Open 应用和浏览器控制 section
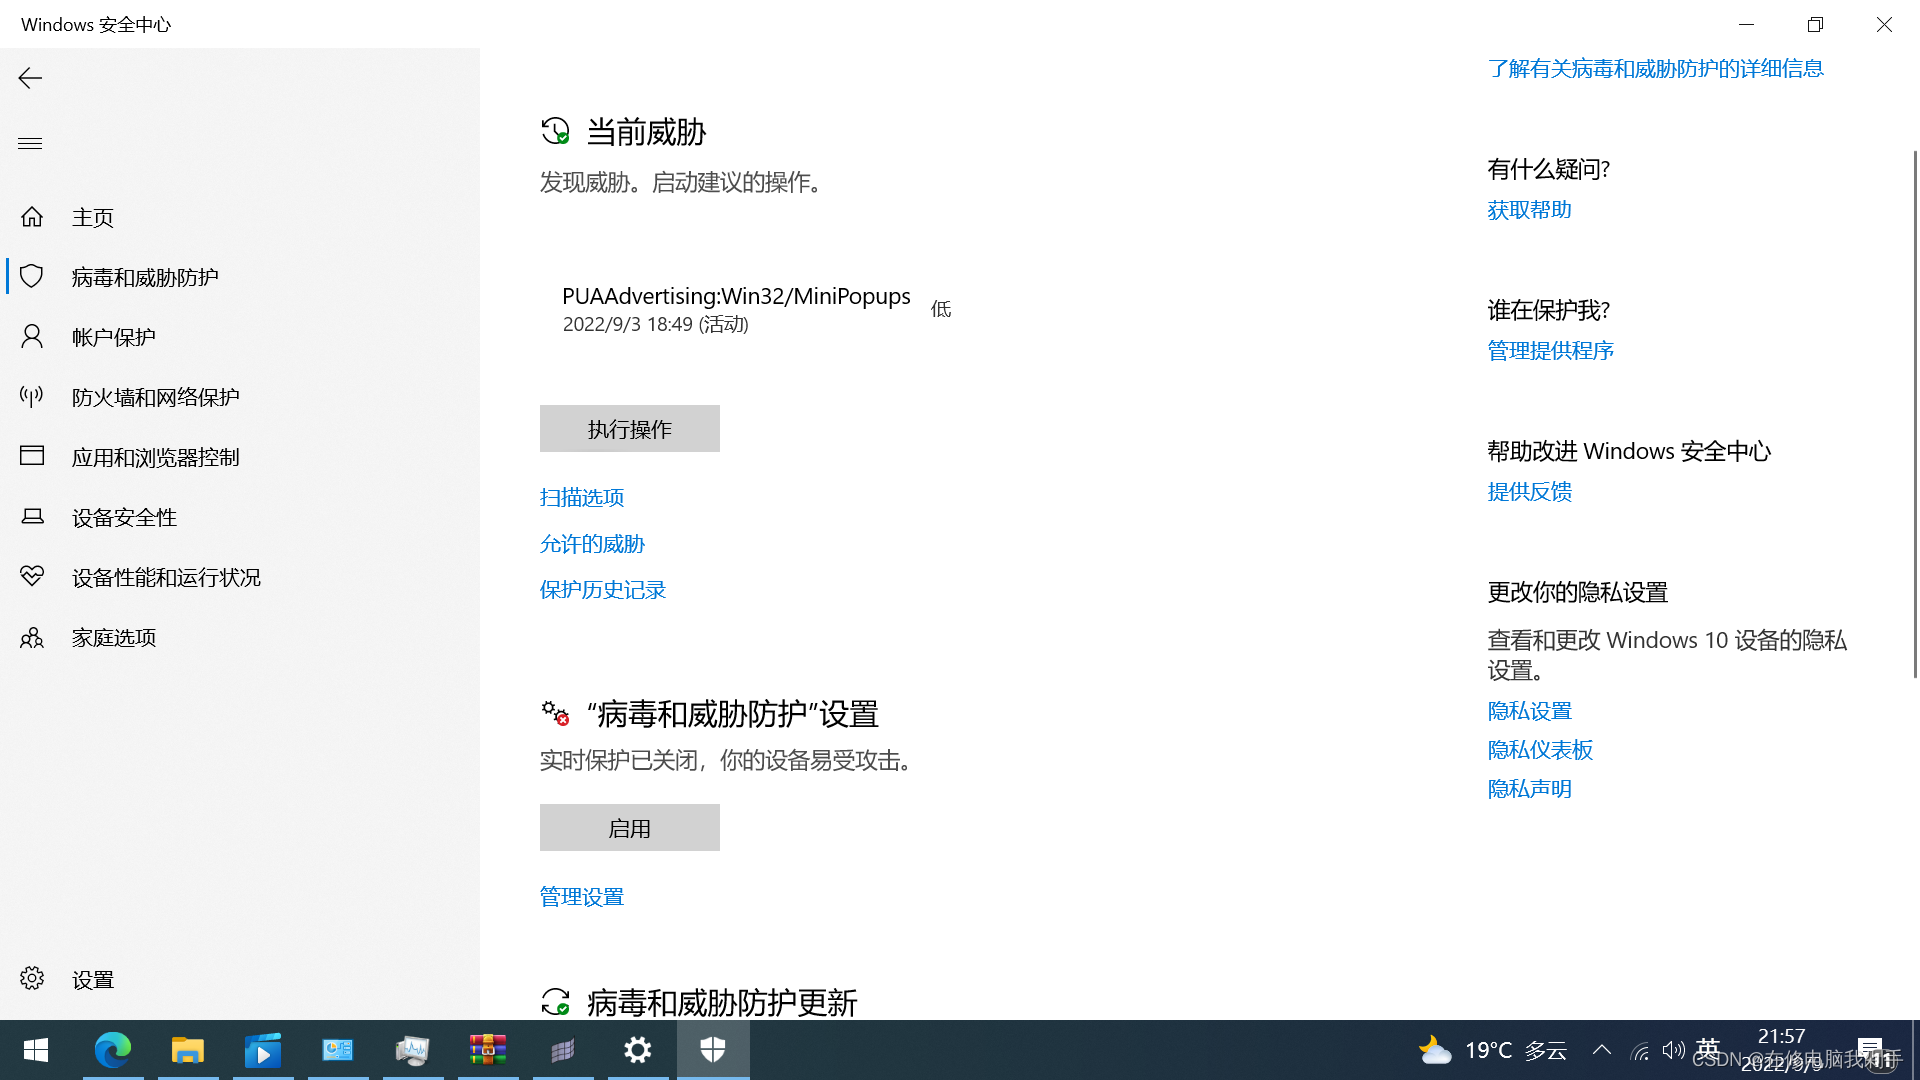This screenshot has height=1080, width=1920. [x=155, y=457]
